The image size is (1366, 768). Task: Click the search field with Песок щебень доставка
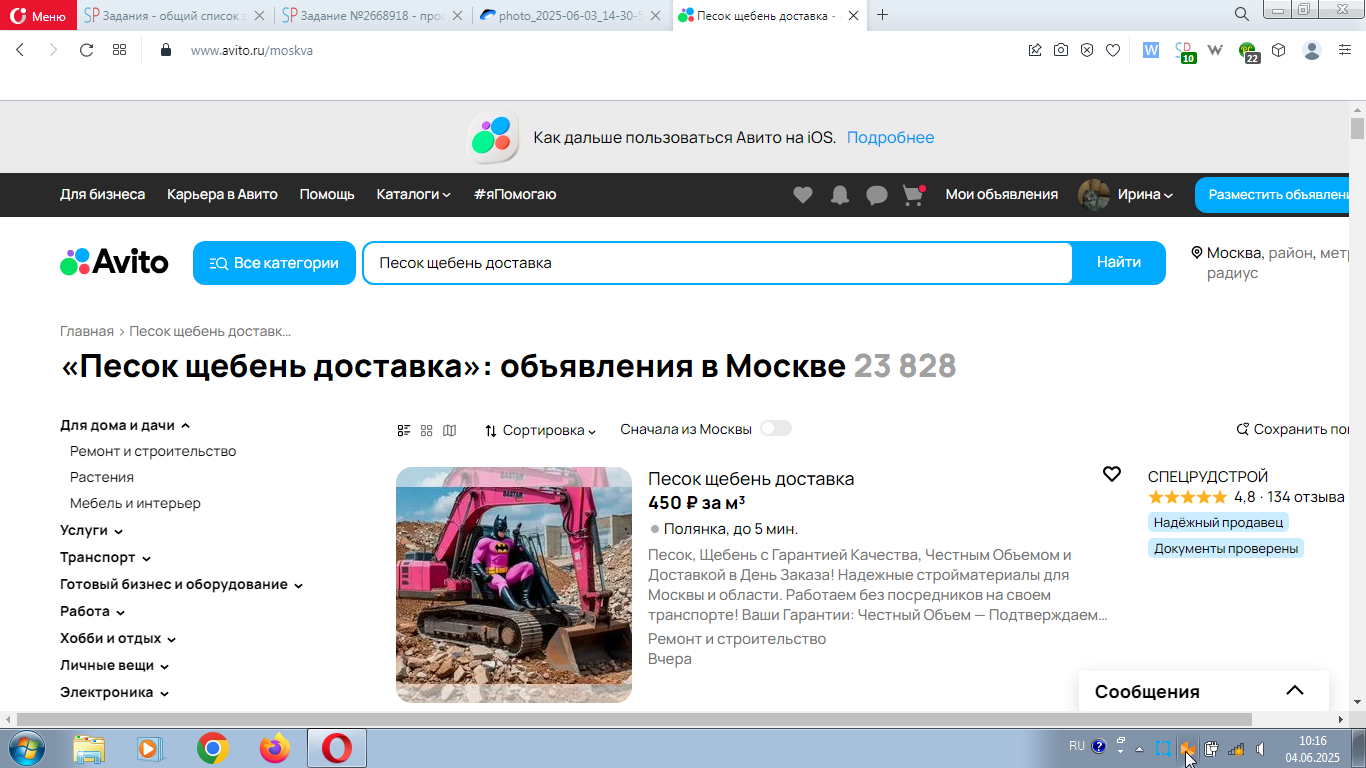click(x=717, y=263)
